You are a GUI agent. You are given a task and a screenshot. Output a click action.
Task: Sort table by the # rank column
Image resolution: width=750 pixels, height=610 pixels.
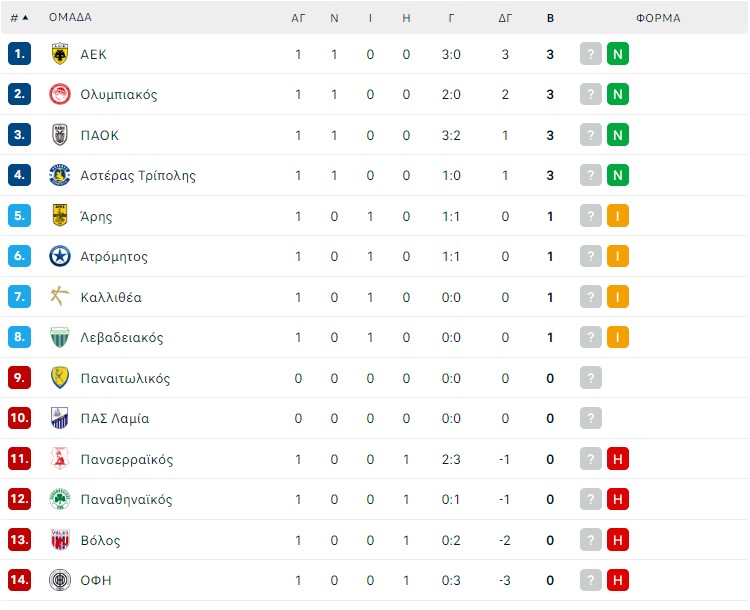pyautogui.click(x=19, y=18)
